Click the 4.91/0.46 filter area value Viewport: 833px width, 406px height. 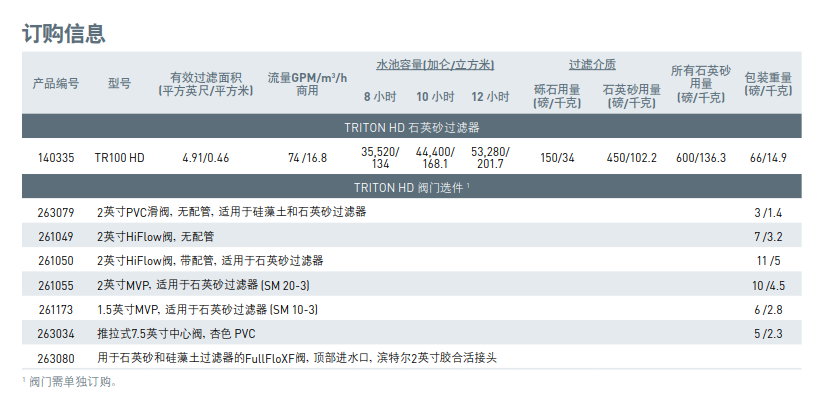206,158
